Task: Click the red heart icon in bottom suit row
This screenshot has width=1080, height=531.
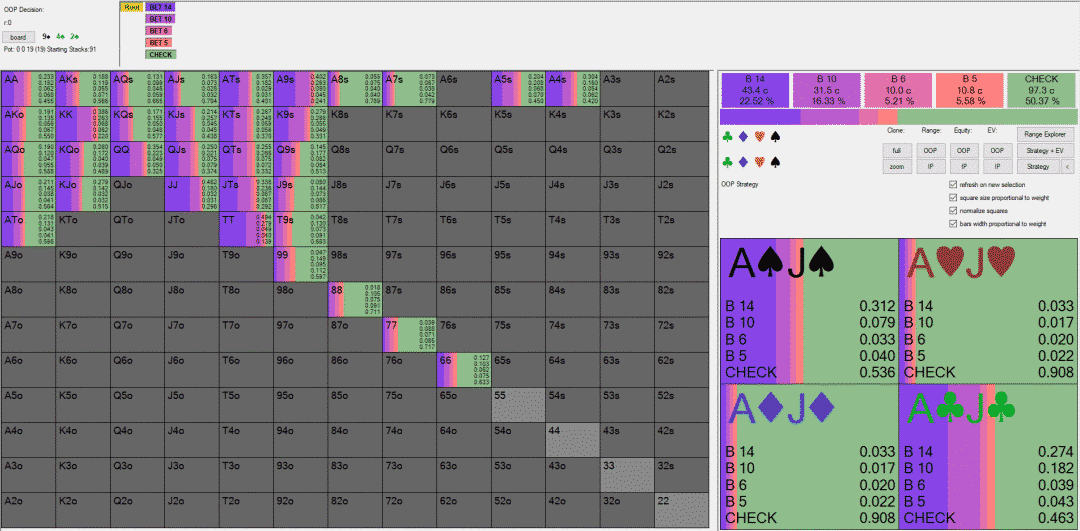Action: (760, 161)
